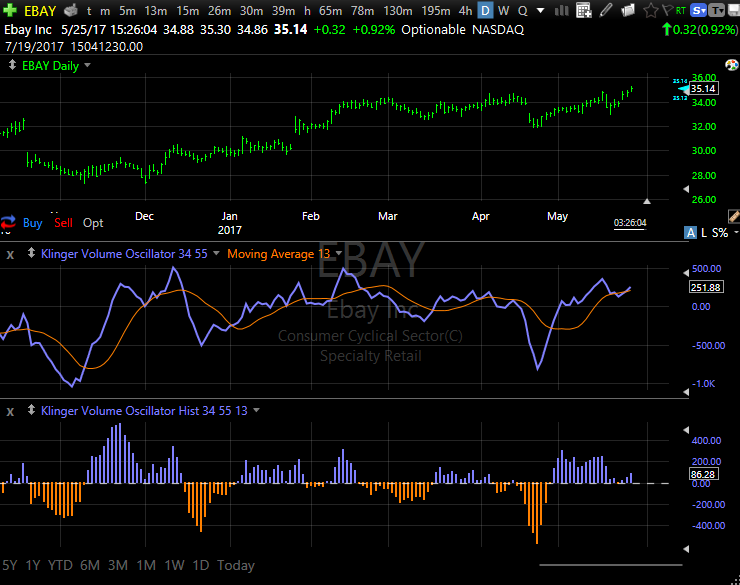Screen dimensions: 740x585
Task: Select the t tick timeframe
Action: 89,10
